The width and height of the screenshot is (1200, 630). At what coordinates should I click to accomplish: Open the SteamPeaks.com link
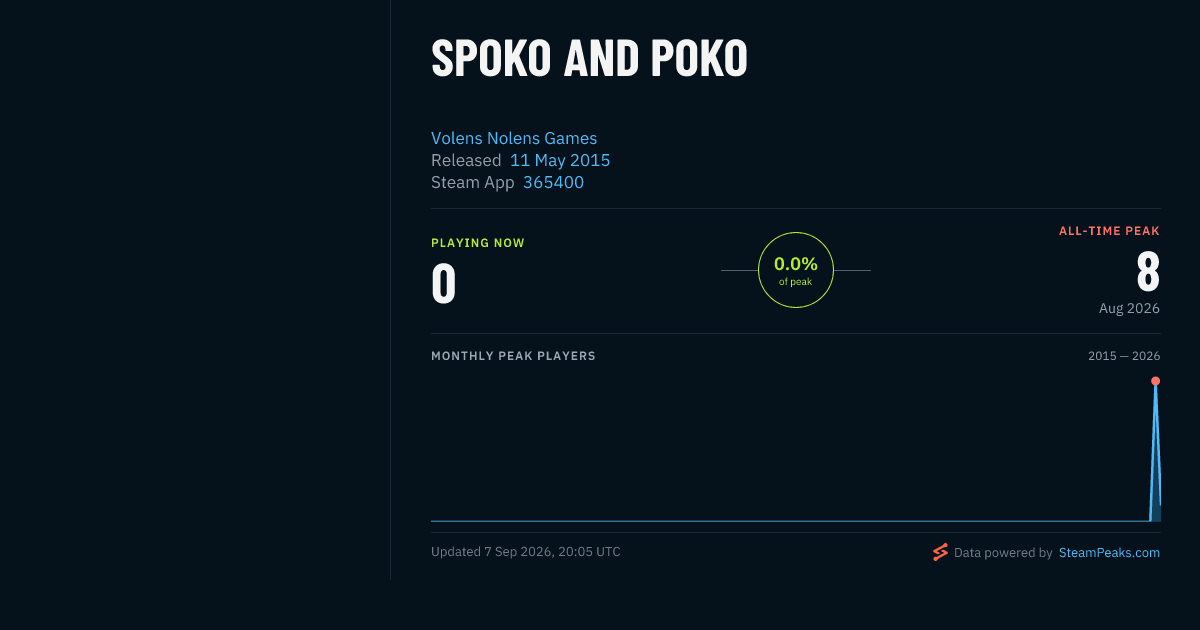(1109, 552)
